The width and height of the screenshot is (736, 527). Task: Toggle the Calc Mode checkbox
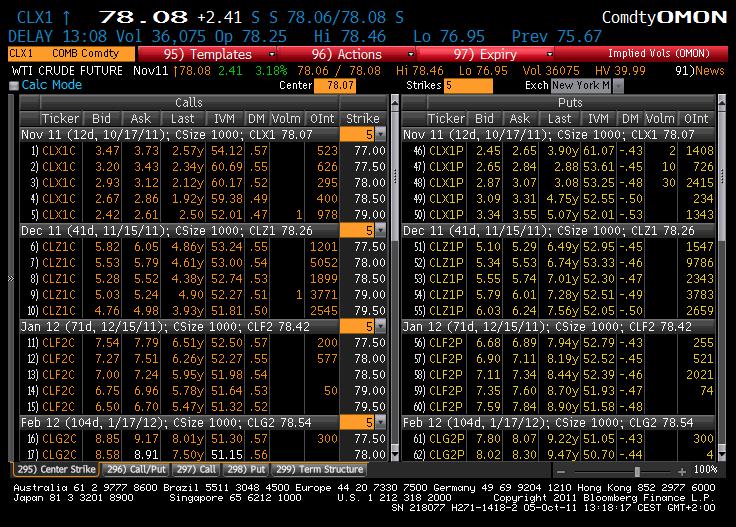coord(14,85)
